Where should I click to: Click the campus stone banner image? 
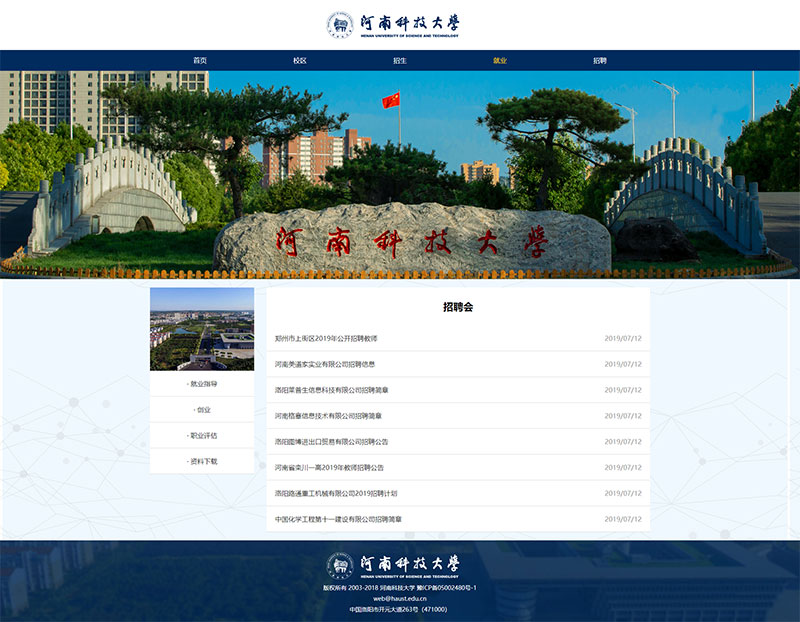(400, 175)
